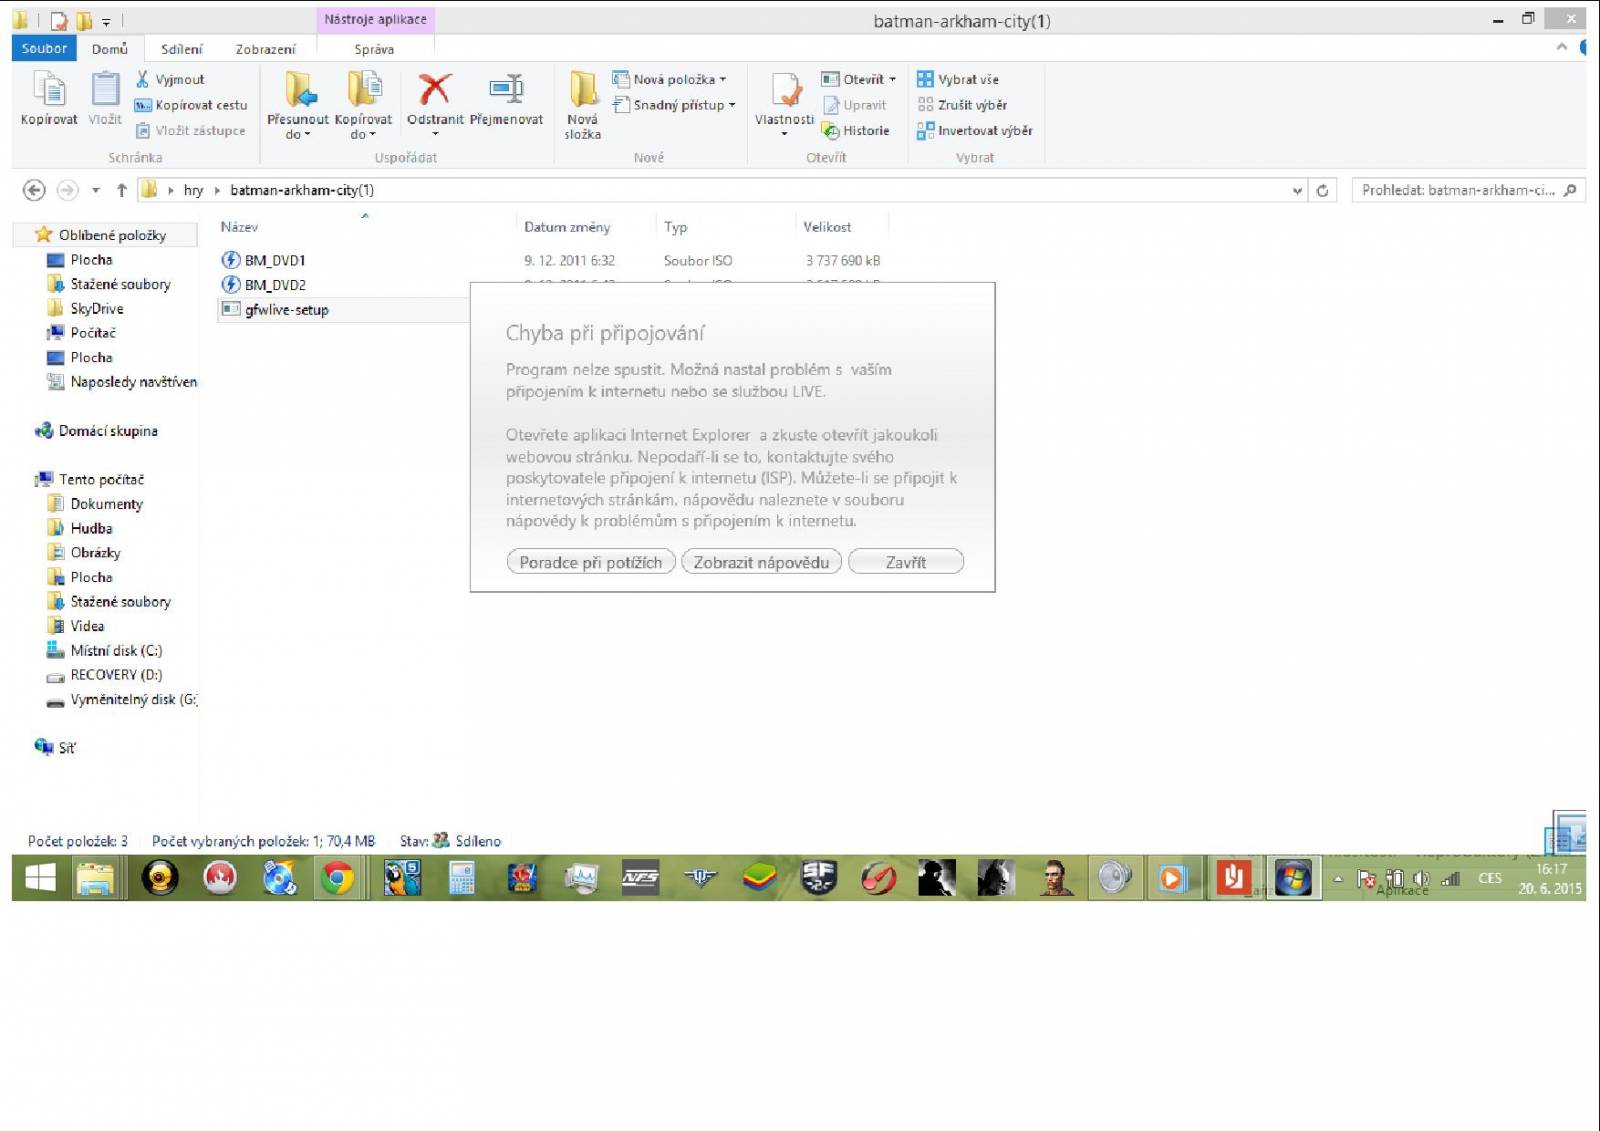This screenshot has height=1131, width=1600.
Task: Click the red Odstranit delete icon
Action: 435,89
